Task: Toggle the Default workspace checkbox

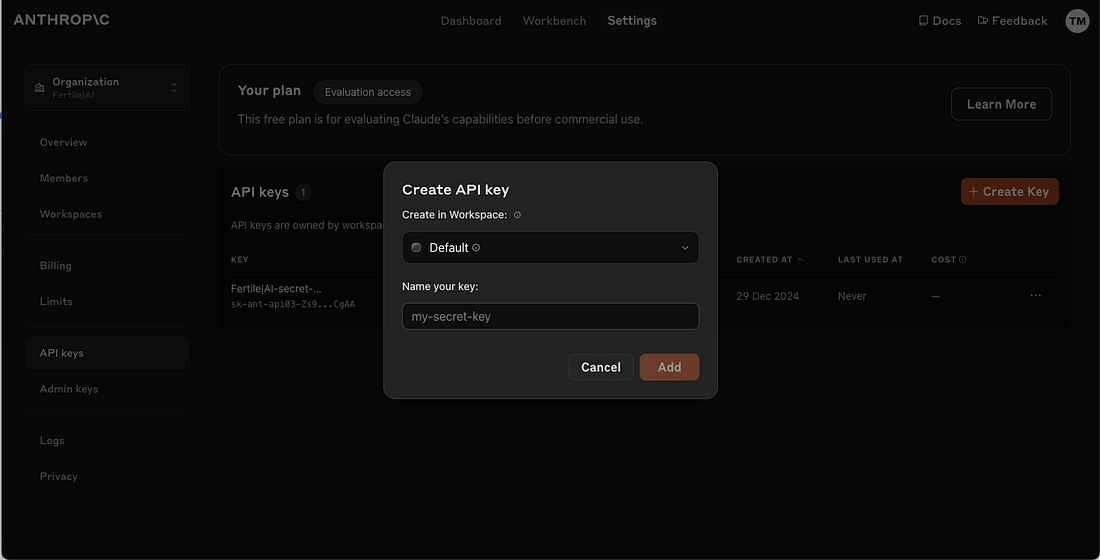Action: [416, 248]
